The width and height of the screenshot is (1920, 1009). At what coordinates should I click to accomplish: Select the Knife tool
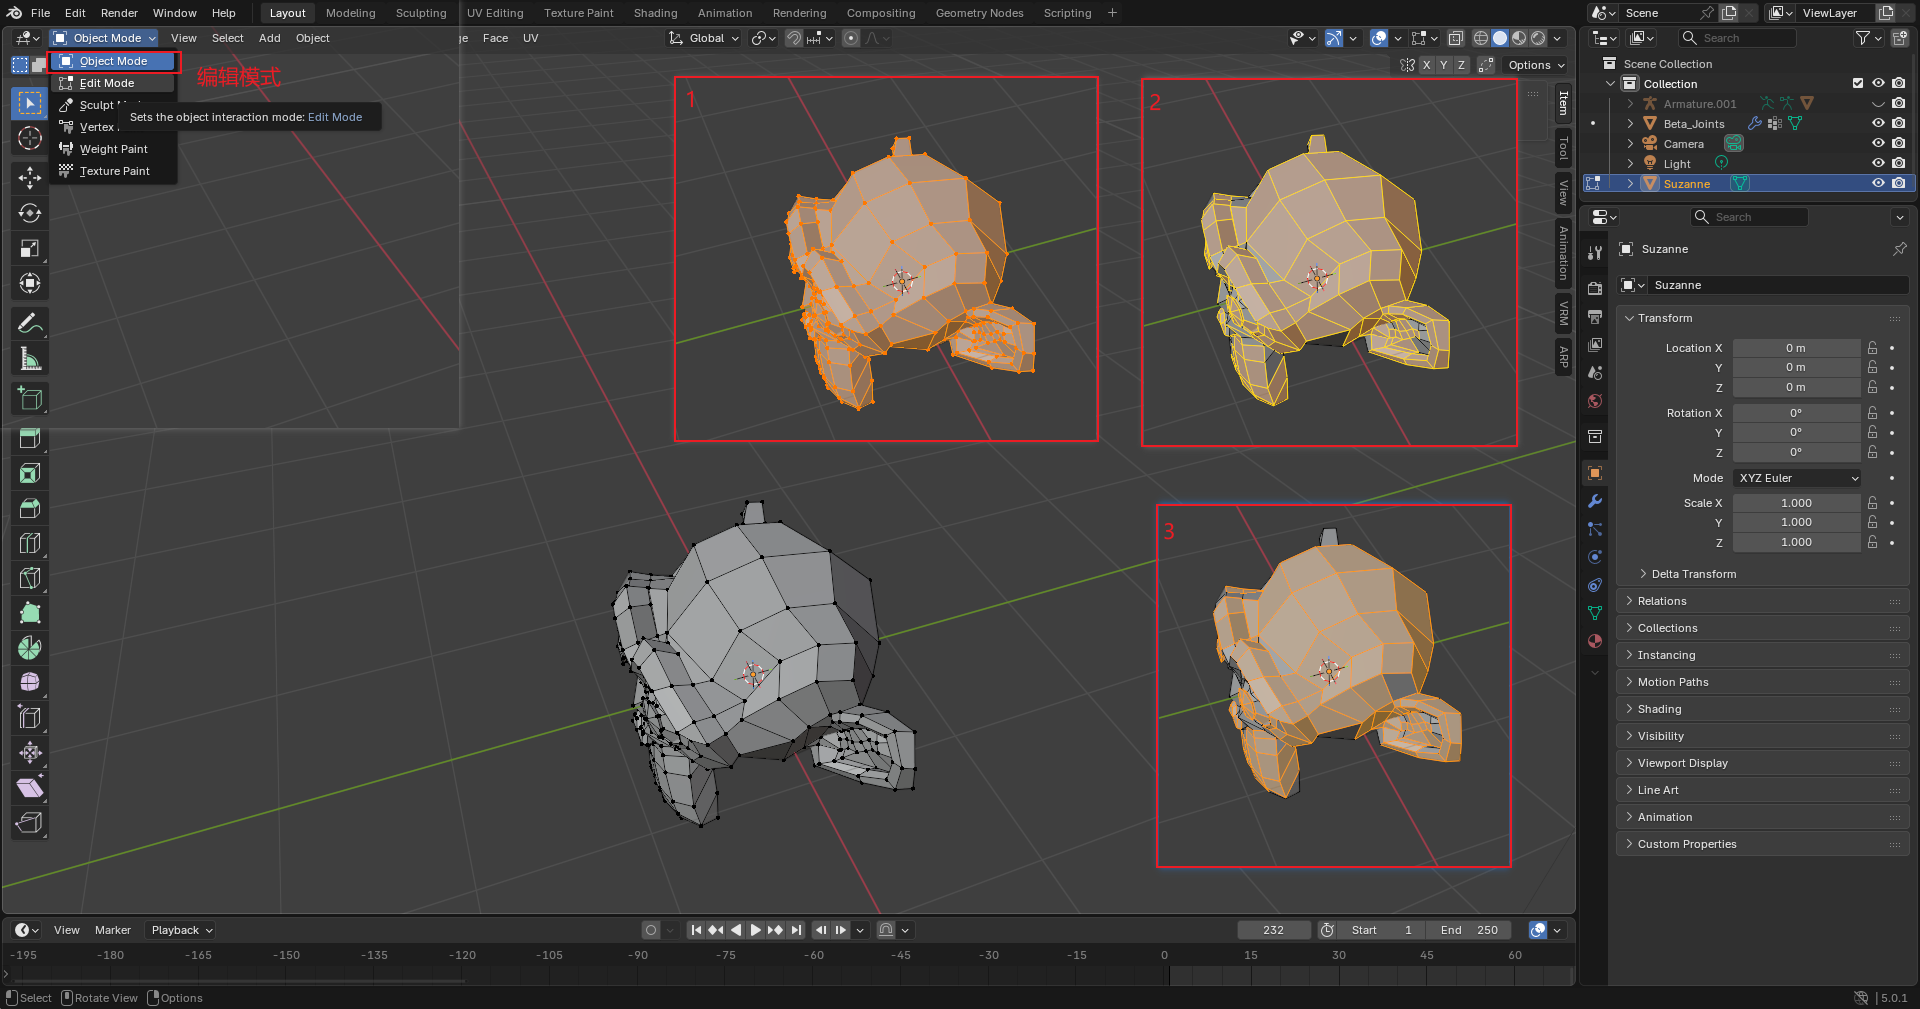pos(30,578)
